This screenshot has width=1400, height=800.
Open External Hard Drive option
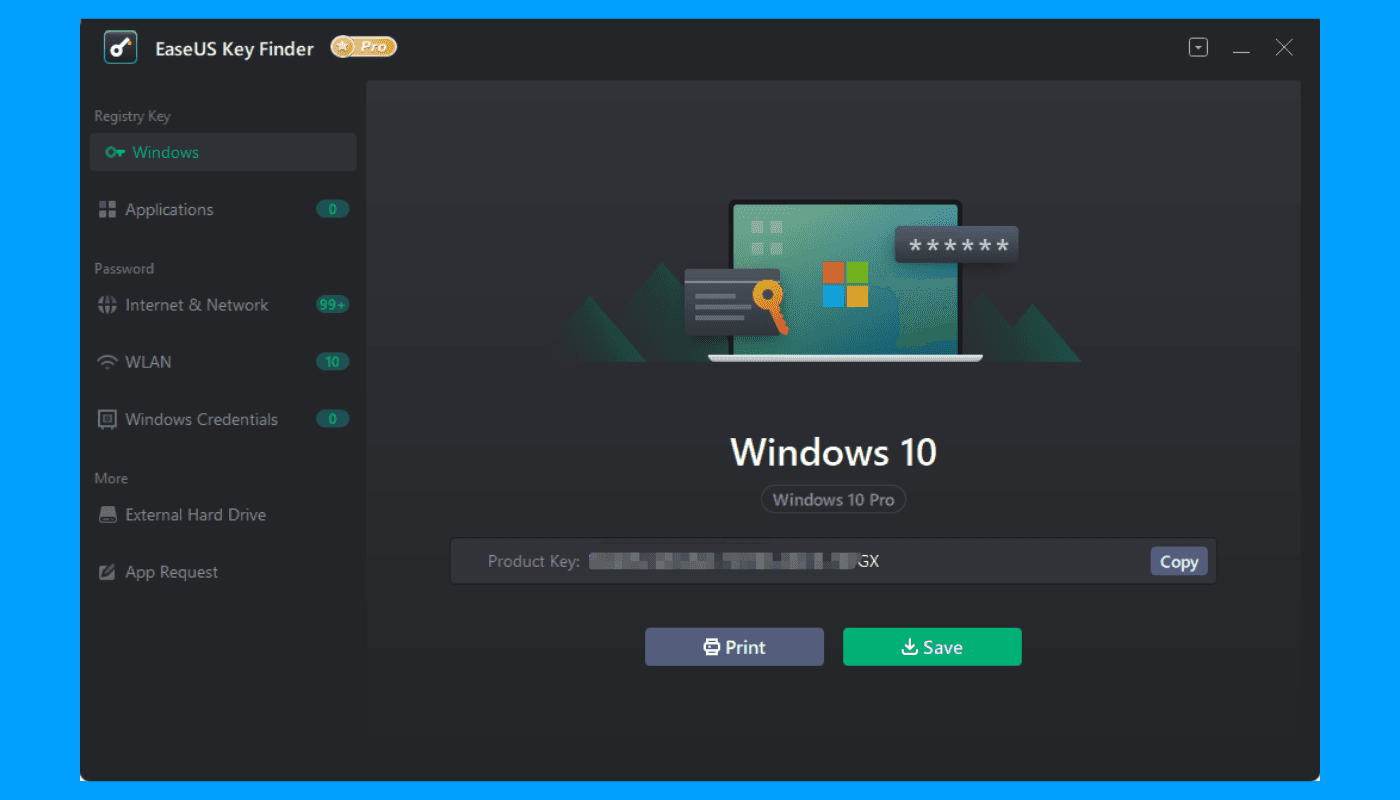(x=223, y=515)
